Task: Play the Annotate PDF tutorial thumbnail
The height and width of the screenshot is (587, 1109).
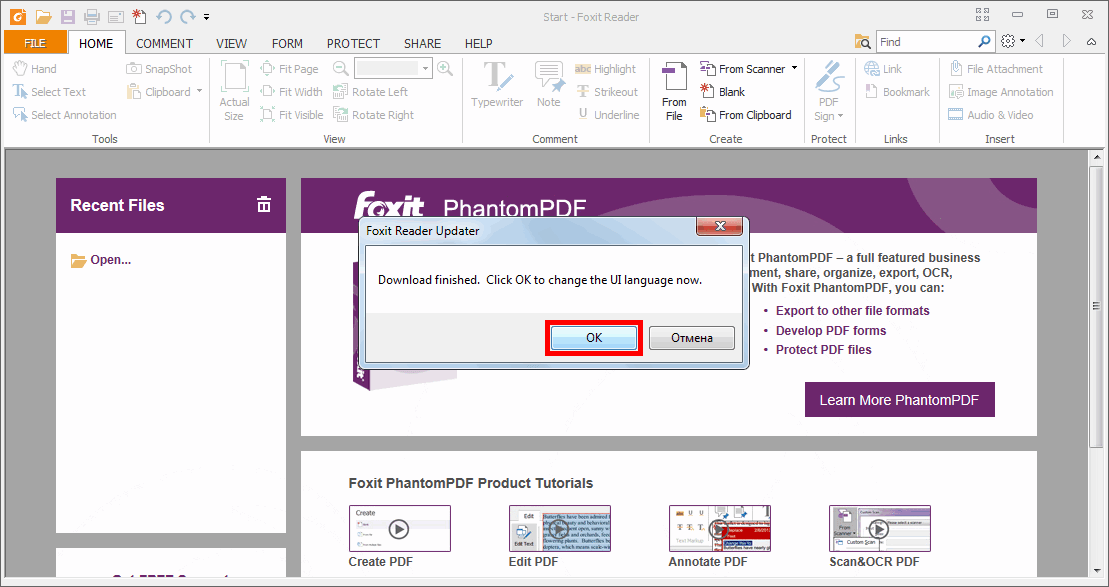Action: click(719, 528)
